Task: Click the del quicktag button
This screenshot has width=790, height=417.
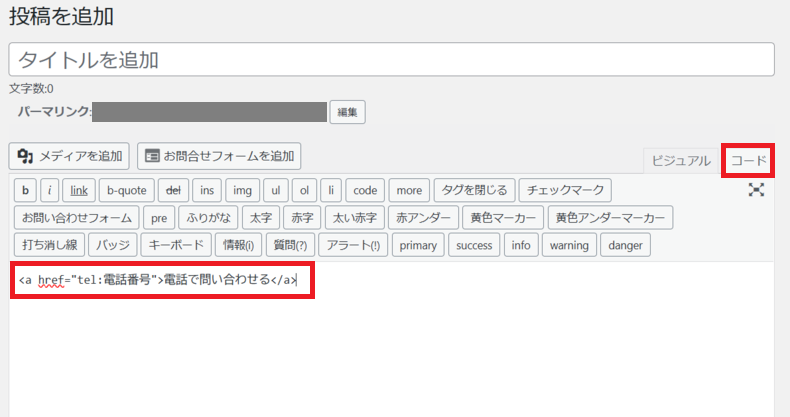Action: click(x=173, y=190)
